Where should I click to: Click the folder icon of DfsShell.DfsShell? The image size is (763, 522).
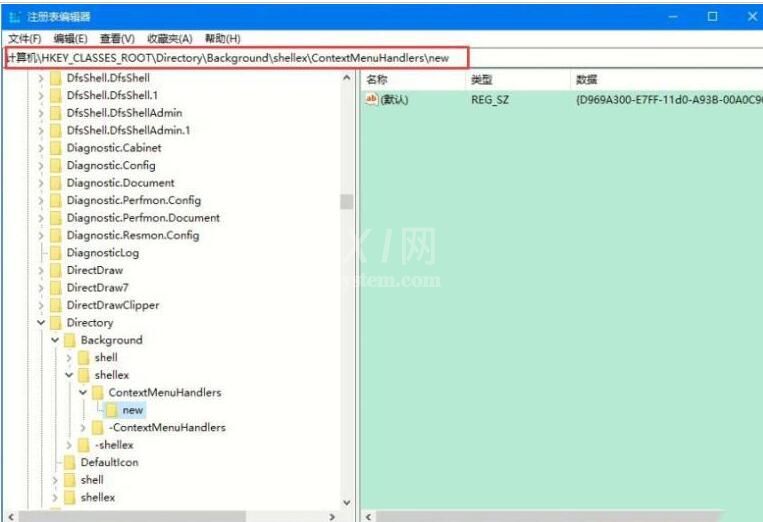coord(56,78)
